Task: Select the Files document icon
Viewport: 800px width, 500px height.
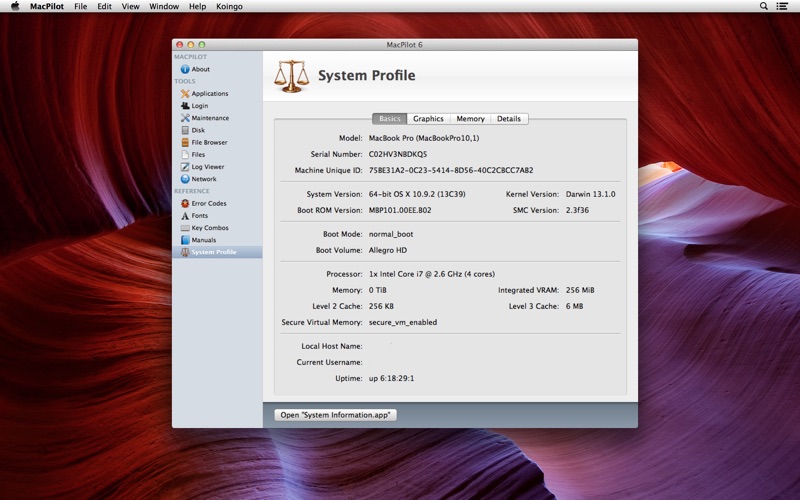Action: [185, 155]
